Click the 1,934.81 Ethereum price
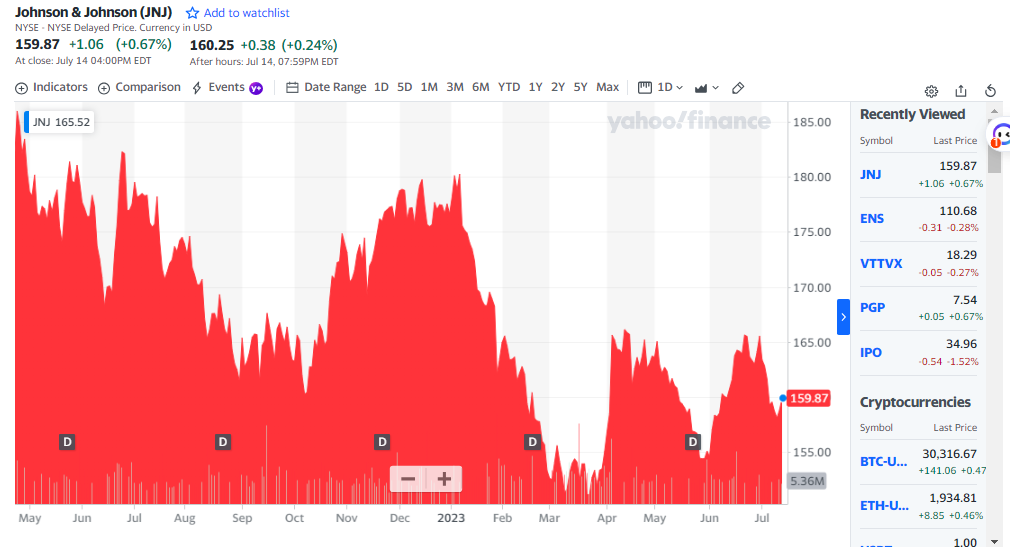The height and width of the screenshot is (547, 1010). pyautogui.click(x=953, y=498)
